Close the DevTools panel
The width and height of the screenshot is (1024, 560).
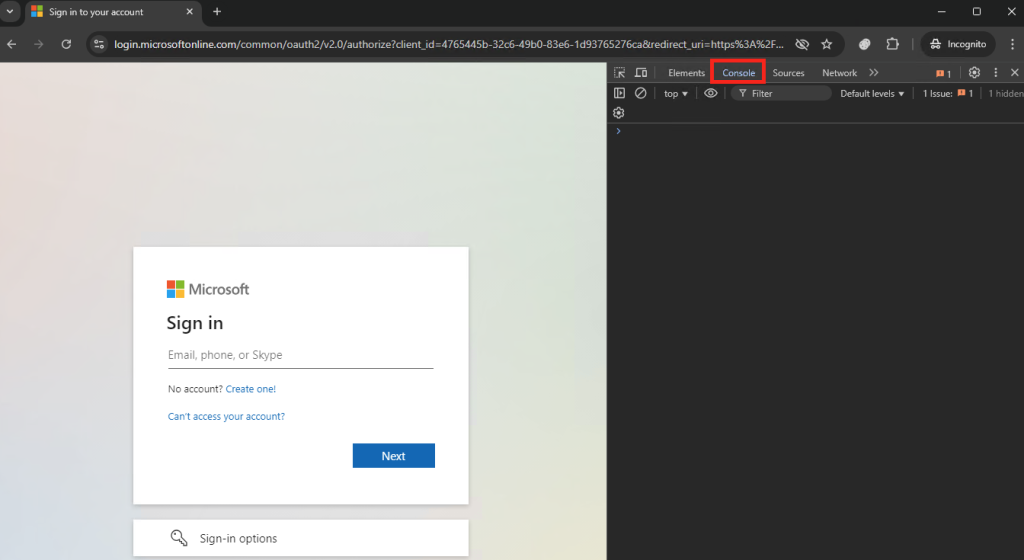click(x=1014, y=72)
